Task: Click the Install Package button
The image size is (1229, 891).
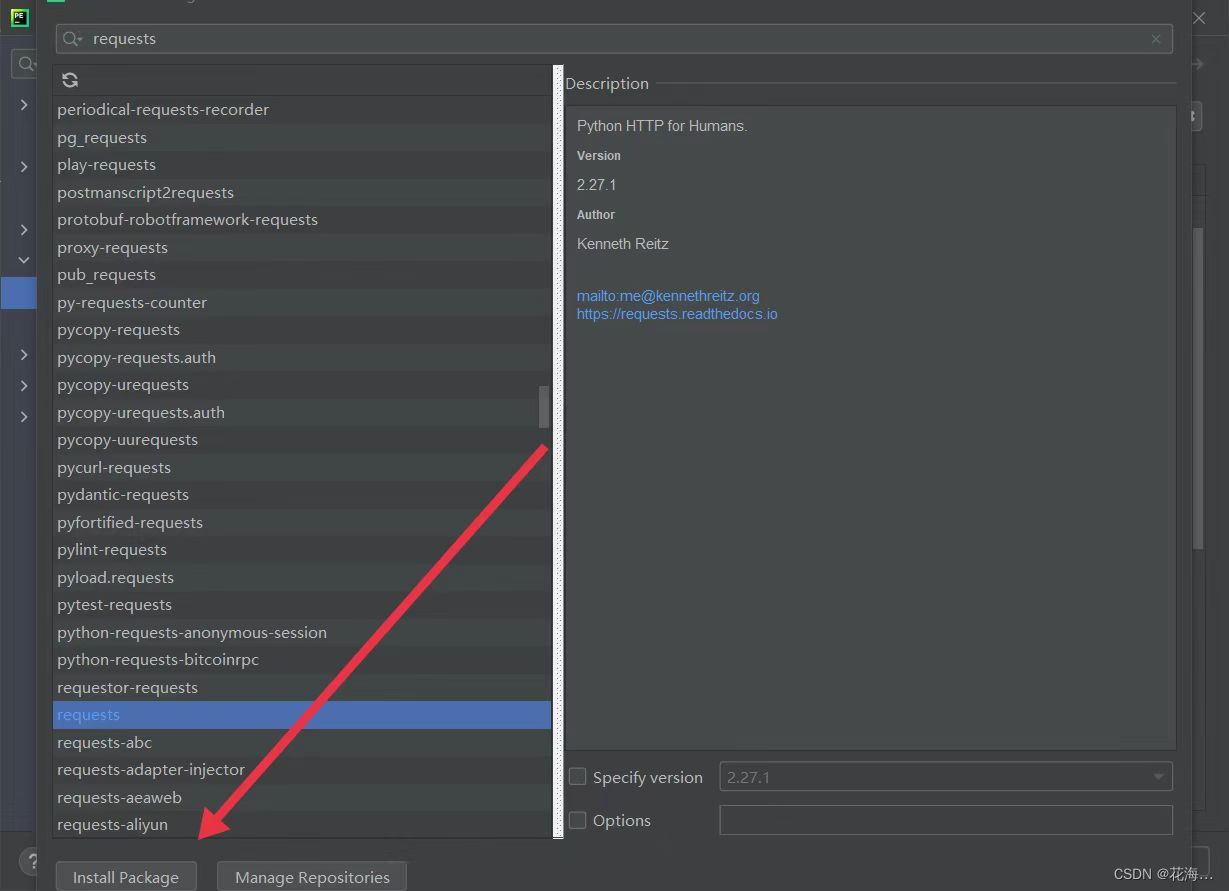Action: [126, 877]
